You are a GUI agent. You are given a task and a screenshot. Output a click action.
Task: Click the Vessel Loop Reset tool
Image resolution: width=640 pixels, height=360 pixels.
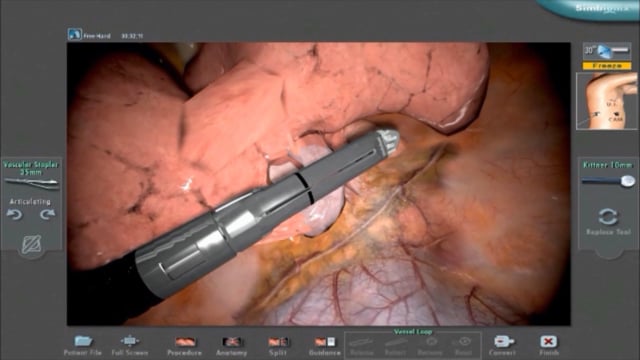[464, 346]
